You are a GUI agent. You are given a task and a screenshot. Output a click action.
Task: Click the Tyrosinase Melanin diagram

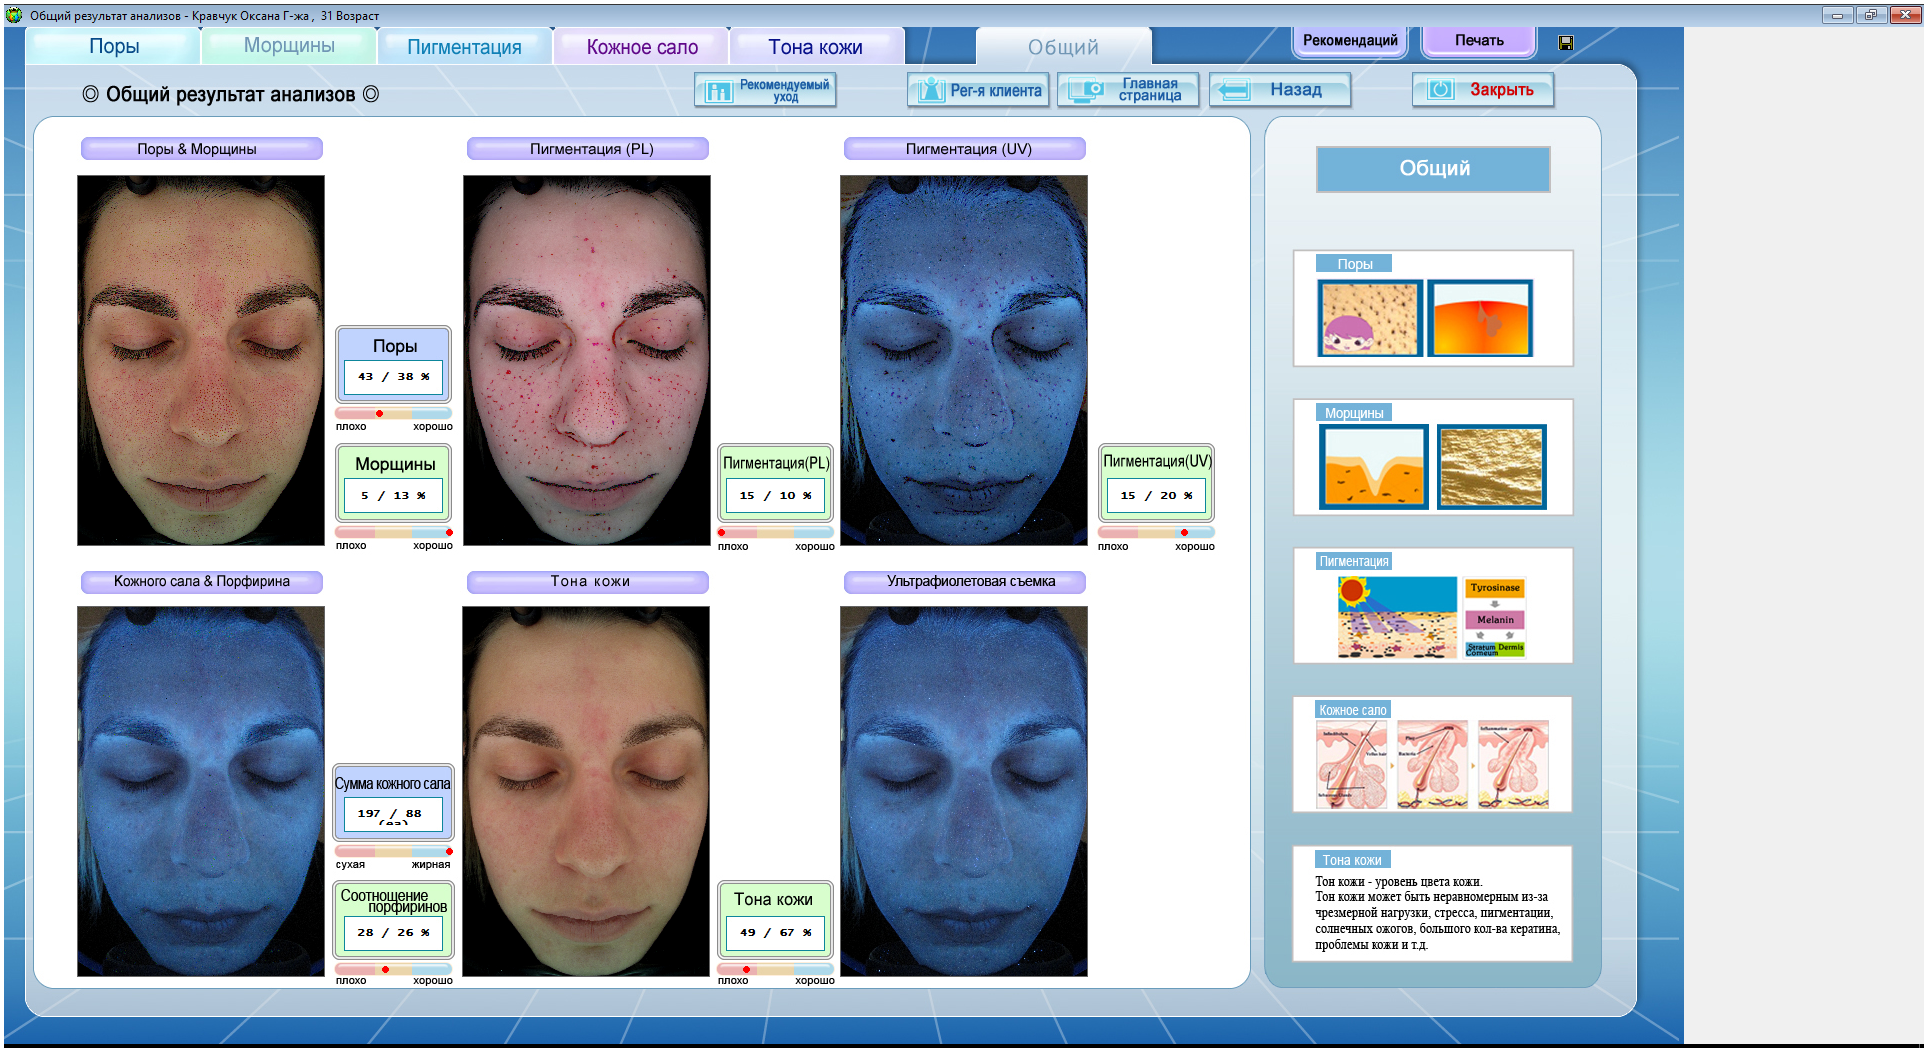1495,617
